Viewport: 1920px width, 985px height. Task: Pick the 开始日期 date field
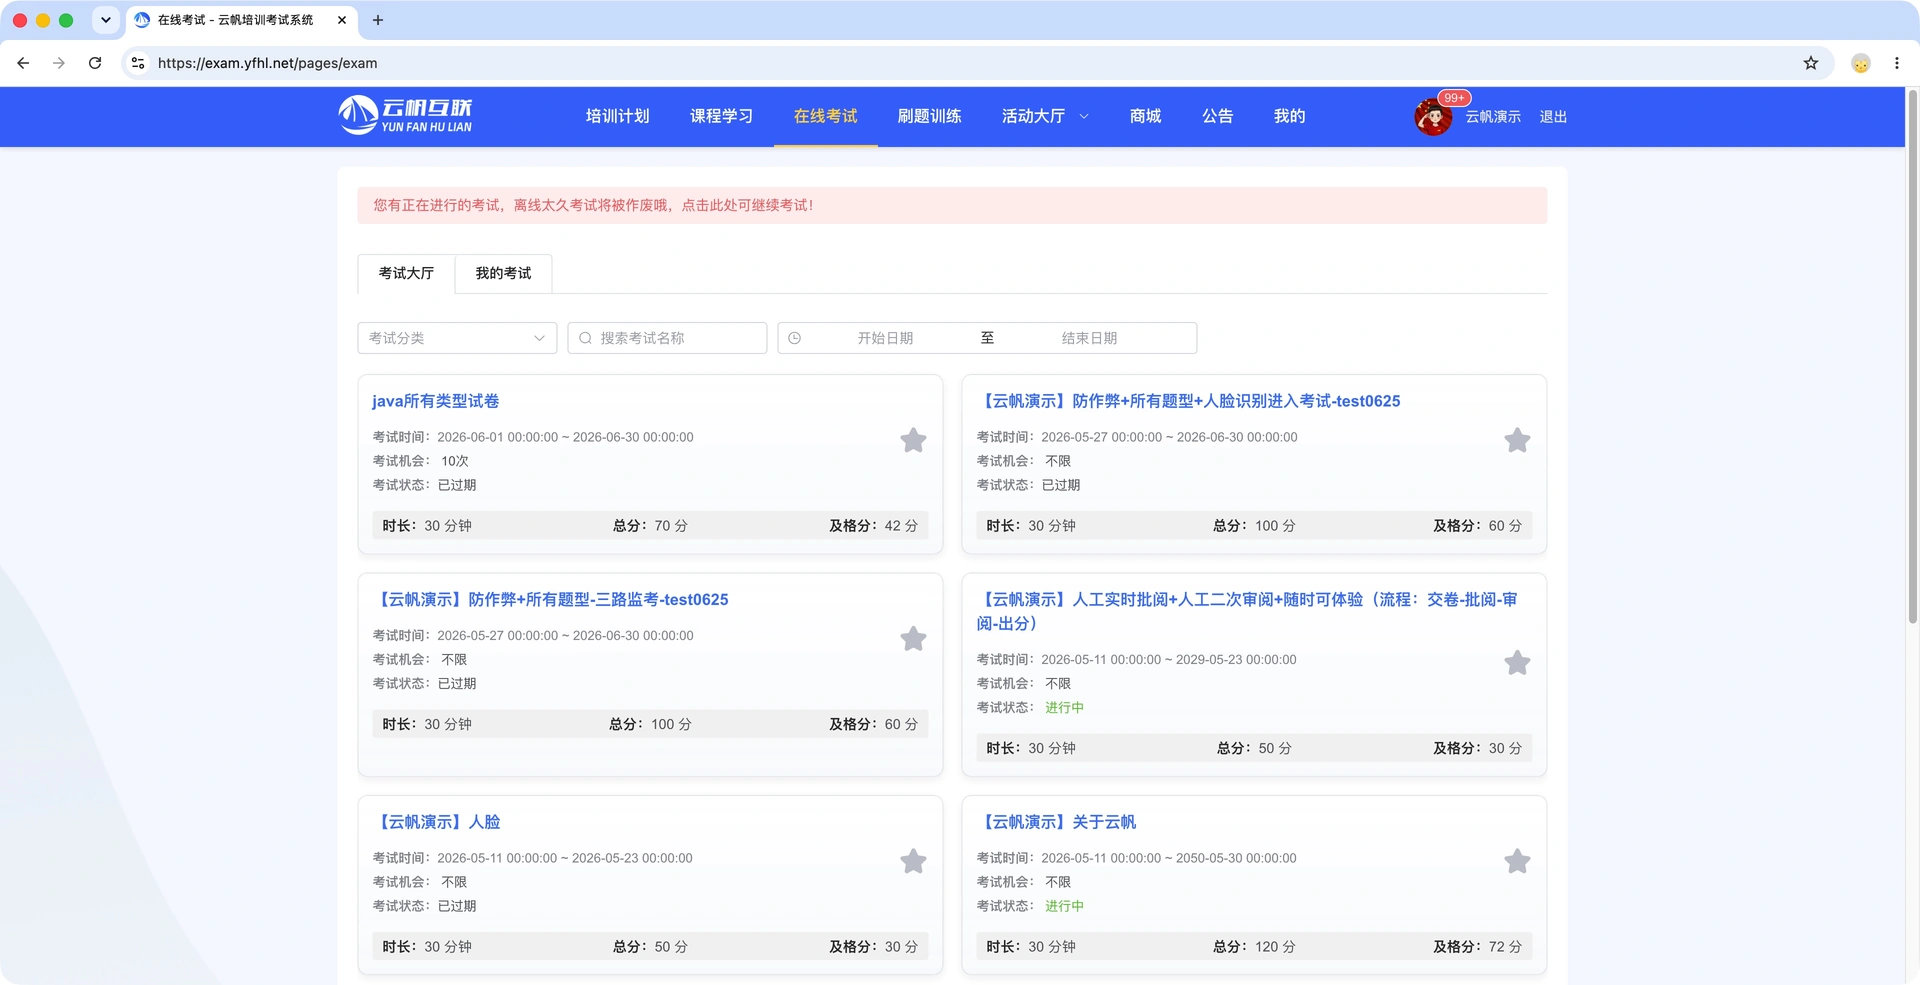(x=885, y=338)
